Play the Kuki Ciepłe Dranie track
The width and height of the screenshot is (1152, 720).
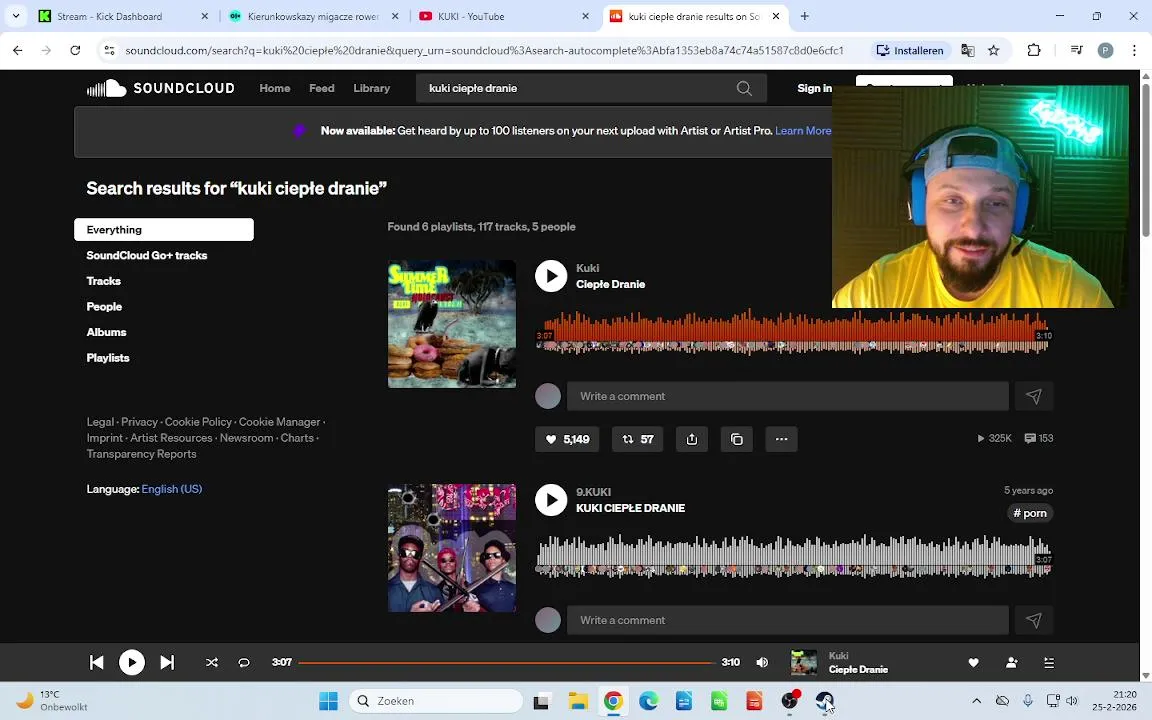click(551, 276)
